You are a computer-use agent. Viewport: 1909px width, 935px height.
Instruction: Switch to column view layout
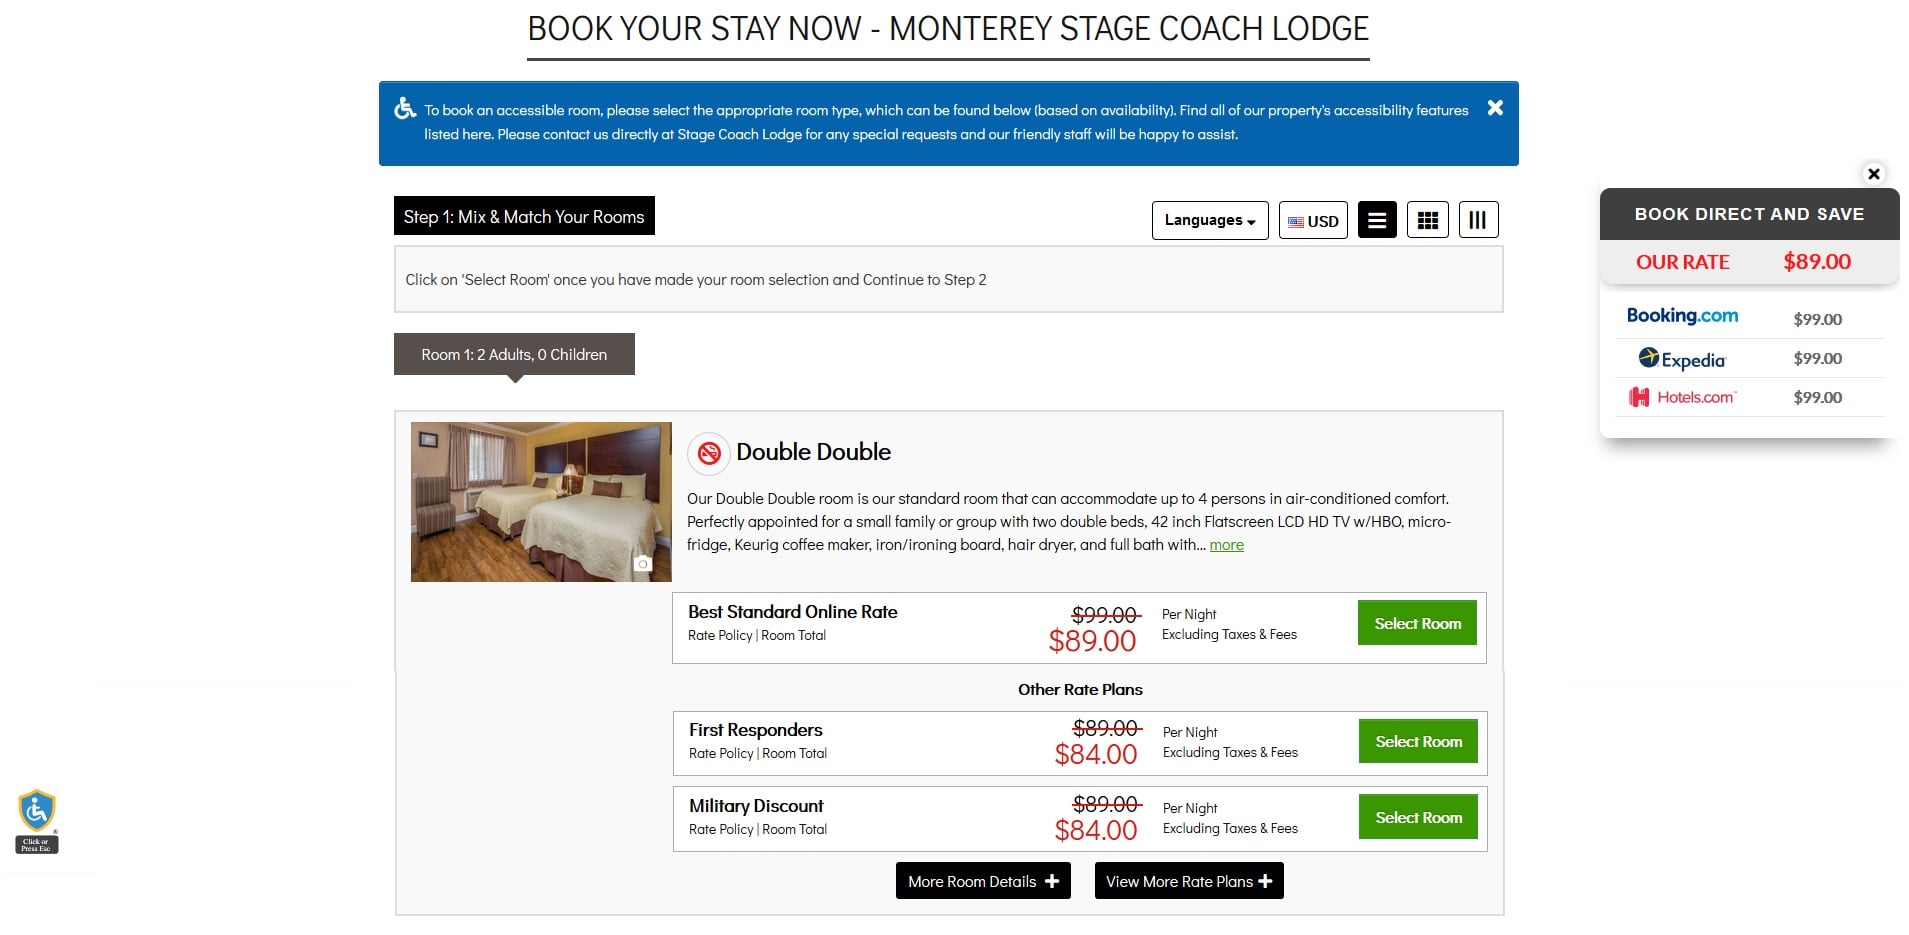(1478, 221)
